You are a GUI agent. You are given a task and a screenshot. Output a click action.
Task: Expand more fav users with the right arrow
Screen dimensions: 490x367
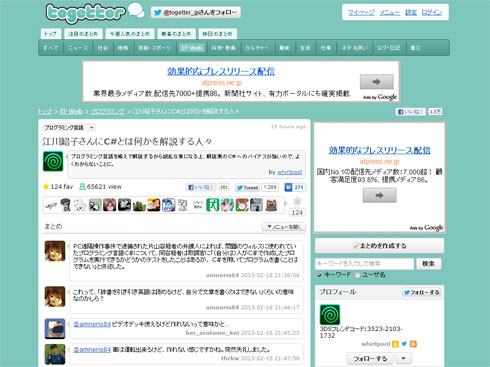[286, 203]
